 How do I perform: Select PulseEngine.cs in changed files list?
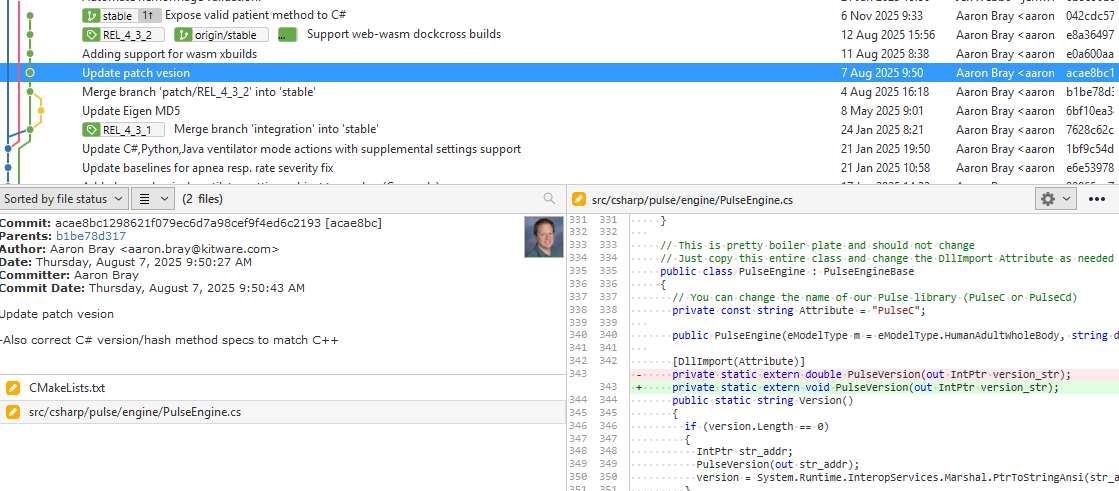[x=135, y=412]
